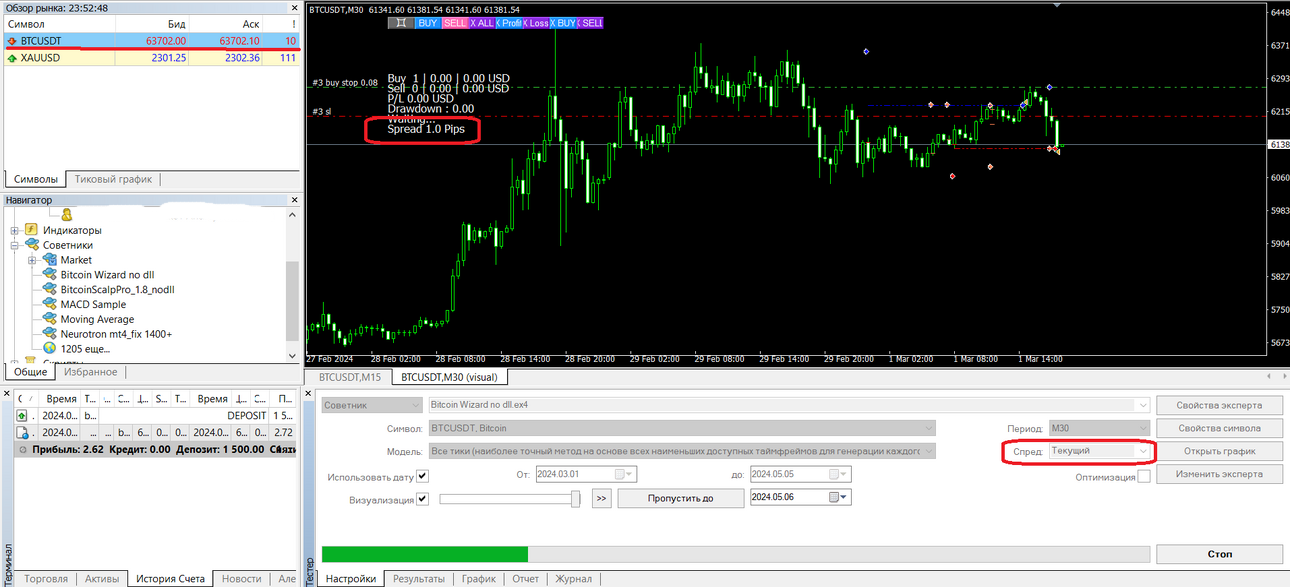This screenshot has height=587, width=1290.
Task: Select the XAUUSD row in Market Watch
Action: pos(150,58)
